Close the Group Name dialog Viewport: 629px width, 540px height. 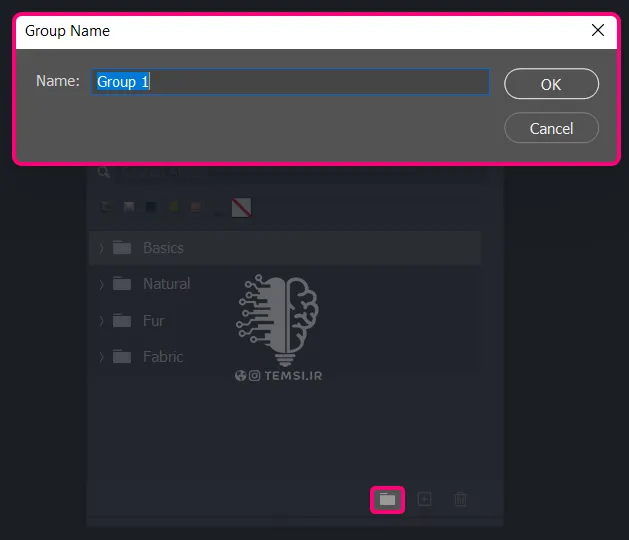tap(598, 30)
